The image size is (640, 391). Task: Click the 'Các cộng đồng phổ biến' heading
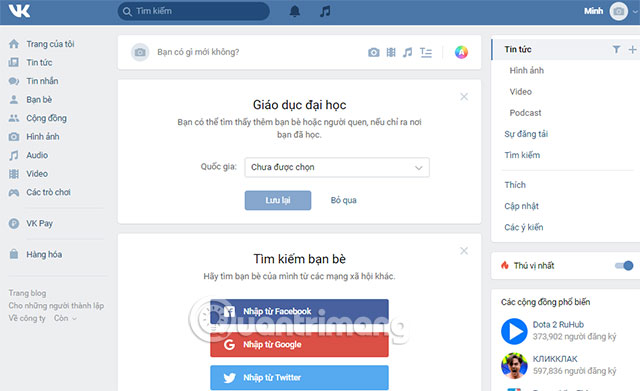[x=546, y=302]
